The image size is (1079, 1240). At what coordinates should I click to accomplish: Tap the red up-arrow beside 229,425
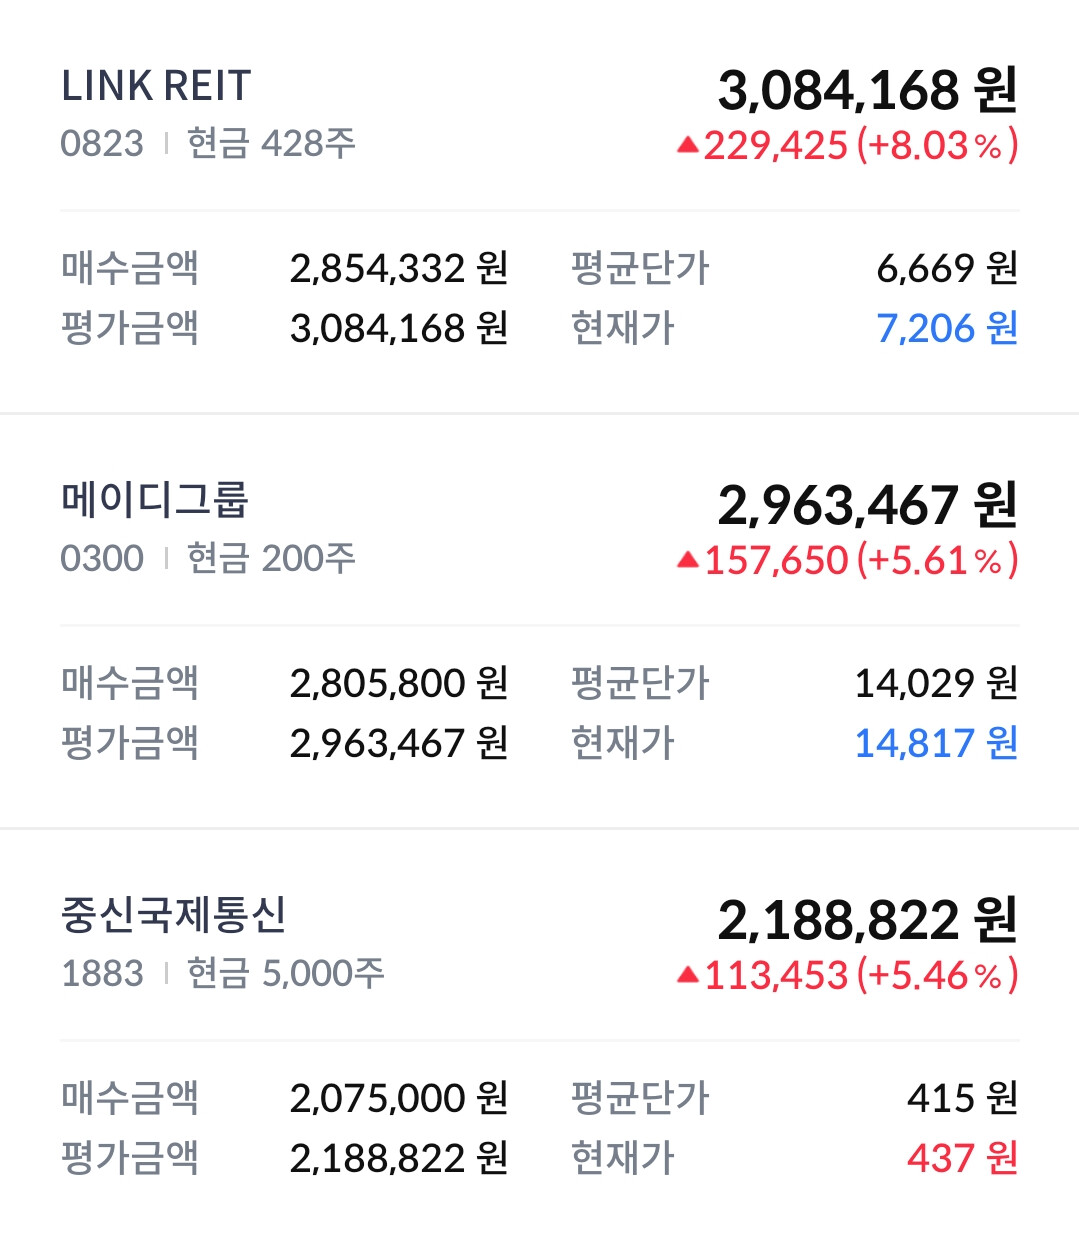coord(687,146)
